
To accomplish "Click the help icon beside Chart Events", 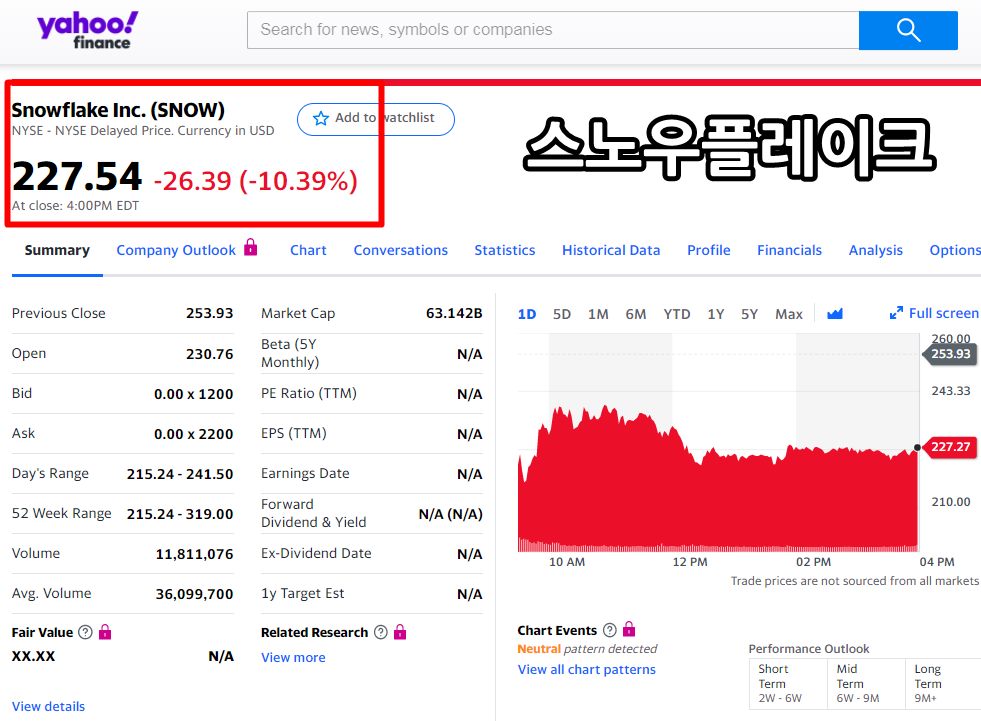I will (609, 630).
